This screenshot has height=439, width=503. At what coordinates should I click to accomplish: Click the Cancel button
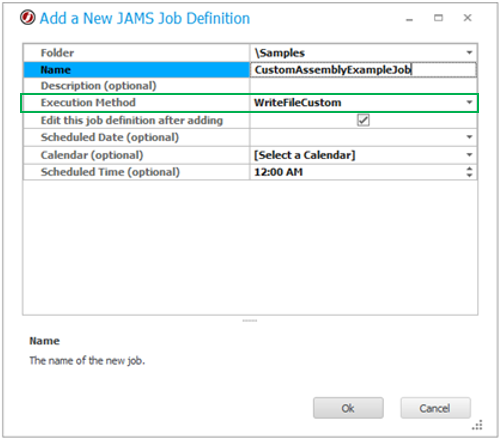[435, 408]
